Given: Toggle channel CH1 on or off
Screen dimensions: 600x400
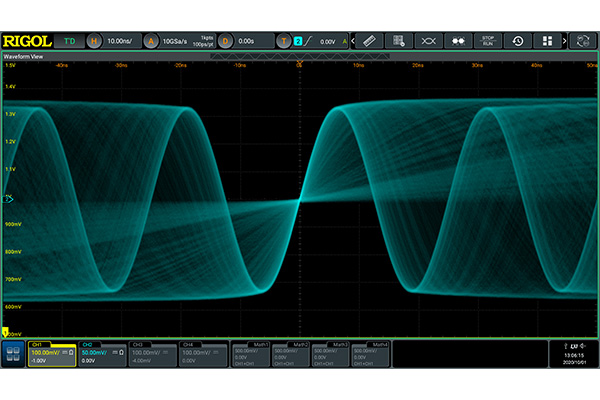Looking at the screenshot, I should (51, 353).
